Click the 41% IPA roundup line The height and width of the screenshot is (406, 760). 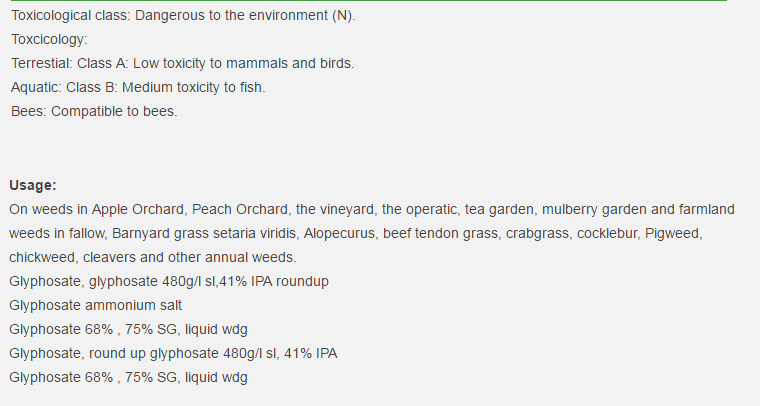point(169,281)
